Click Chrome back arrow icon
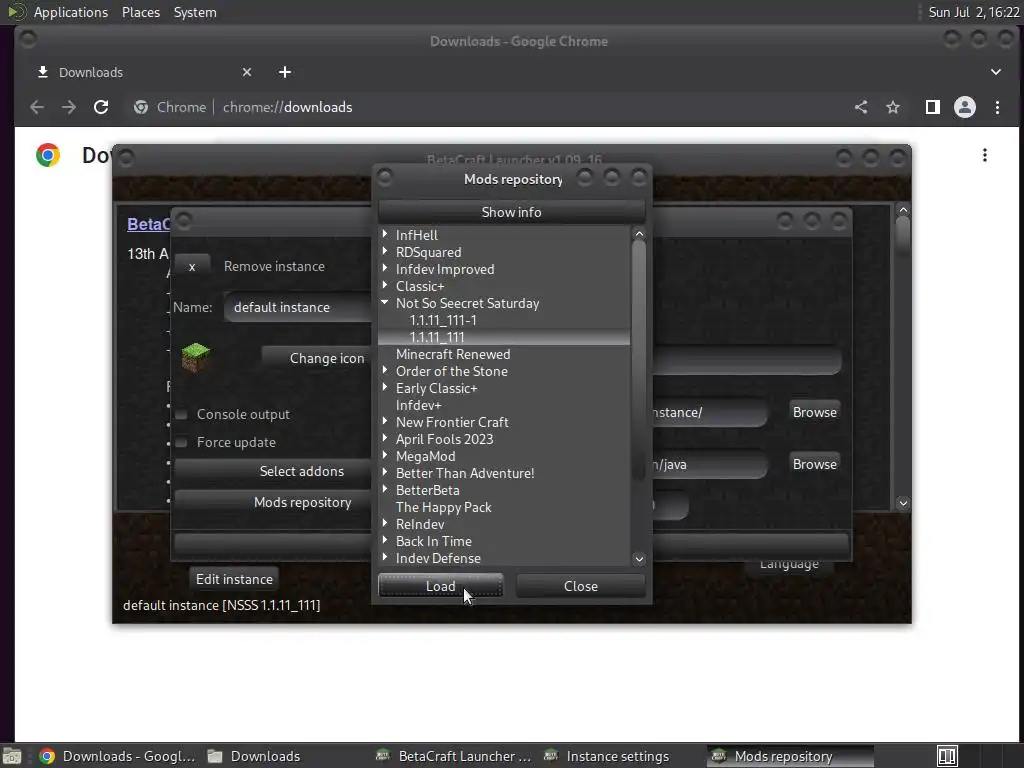Screen dimensions: 1024x768 [x=37, y=107]
